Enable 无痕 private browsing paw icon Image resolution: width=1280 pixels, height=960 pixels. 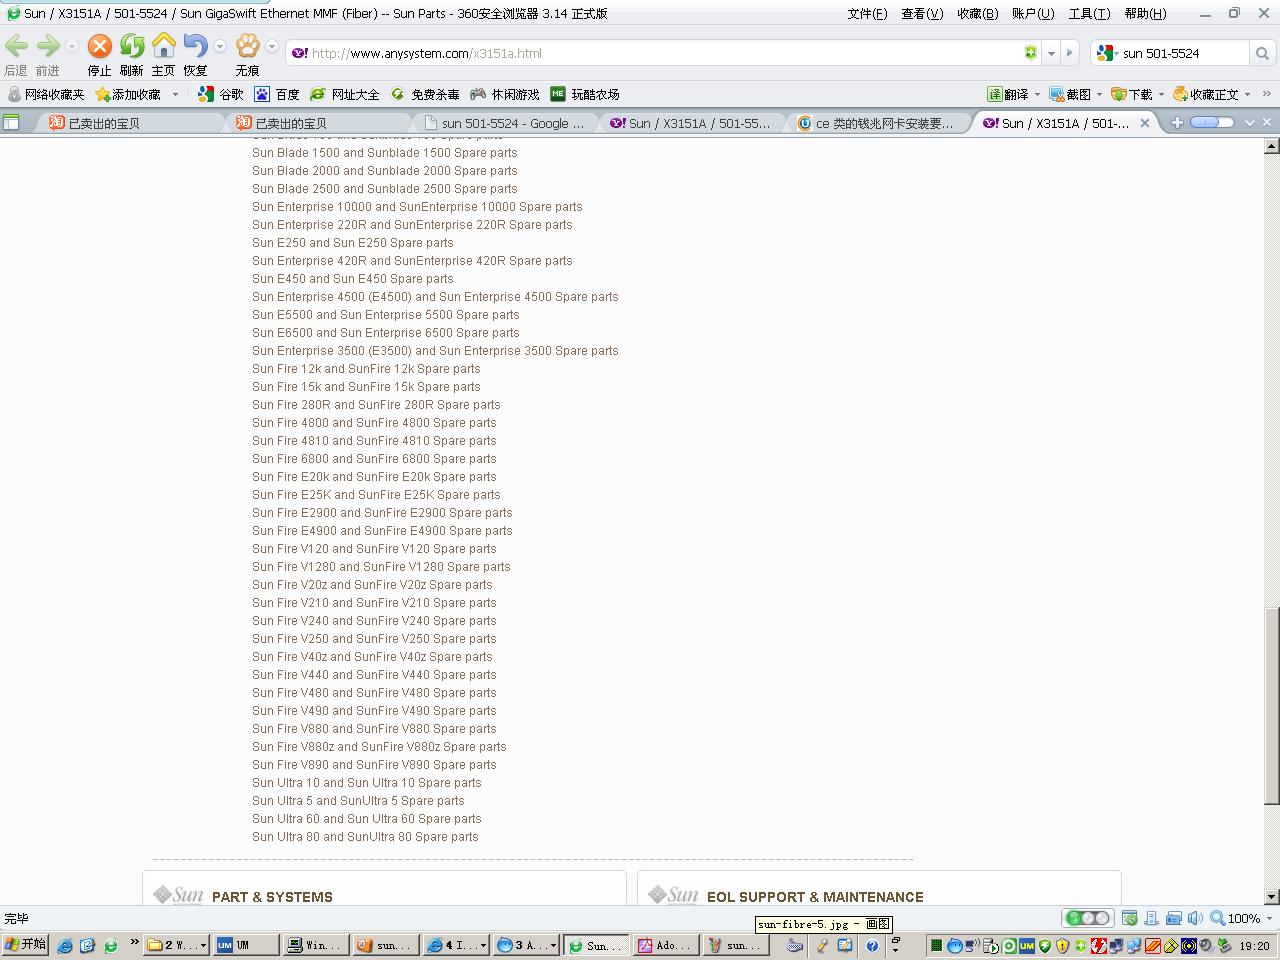(247, 46)
